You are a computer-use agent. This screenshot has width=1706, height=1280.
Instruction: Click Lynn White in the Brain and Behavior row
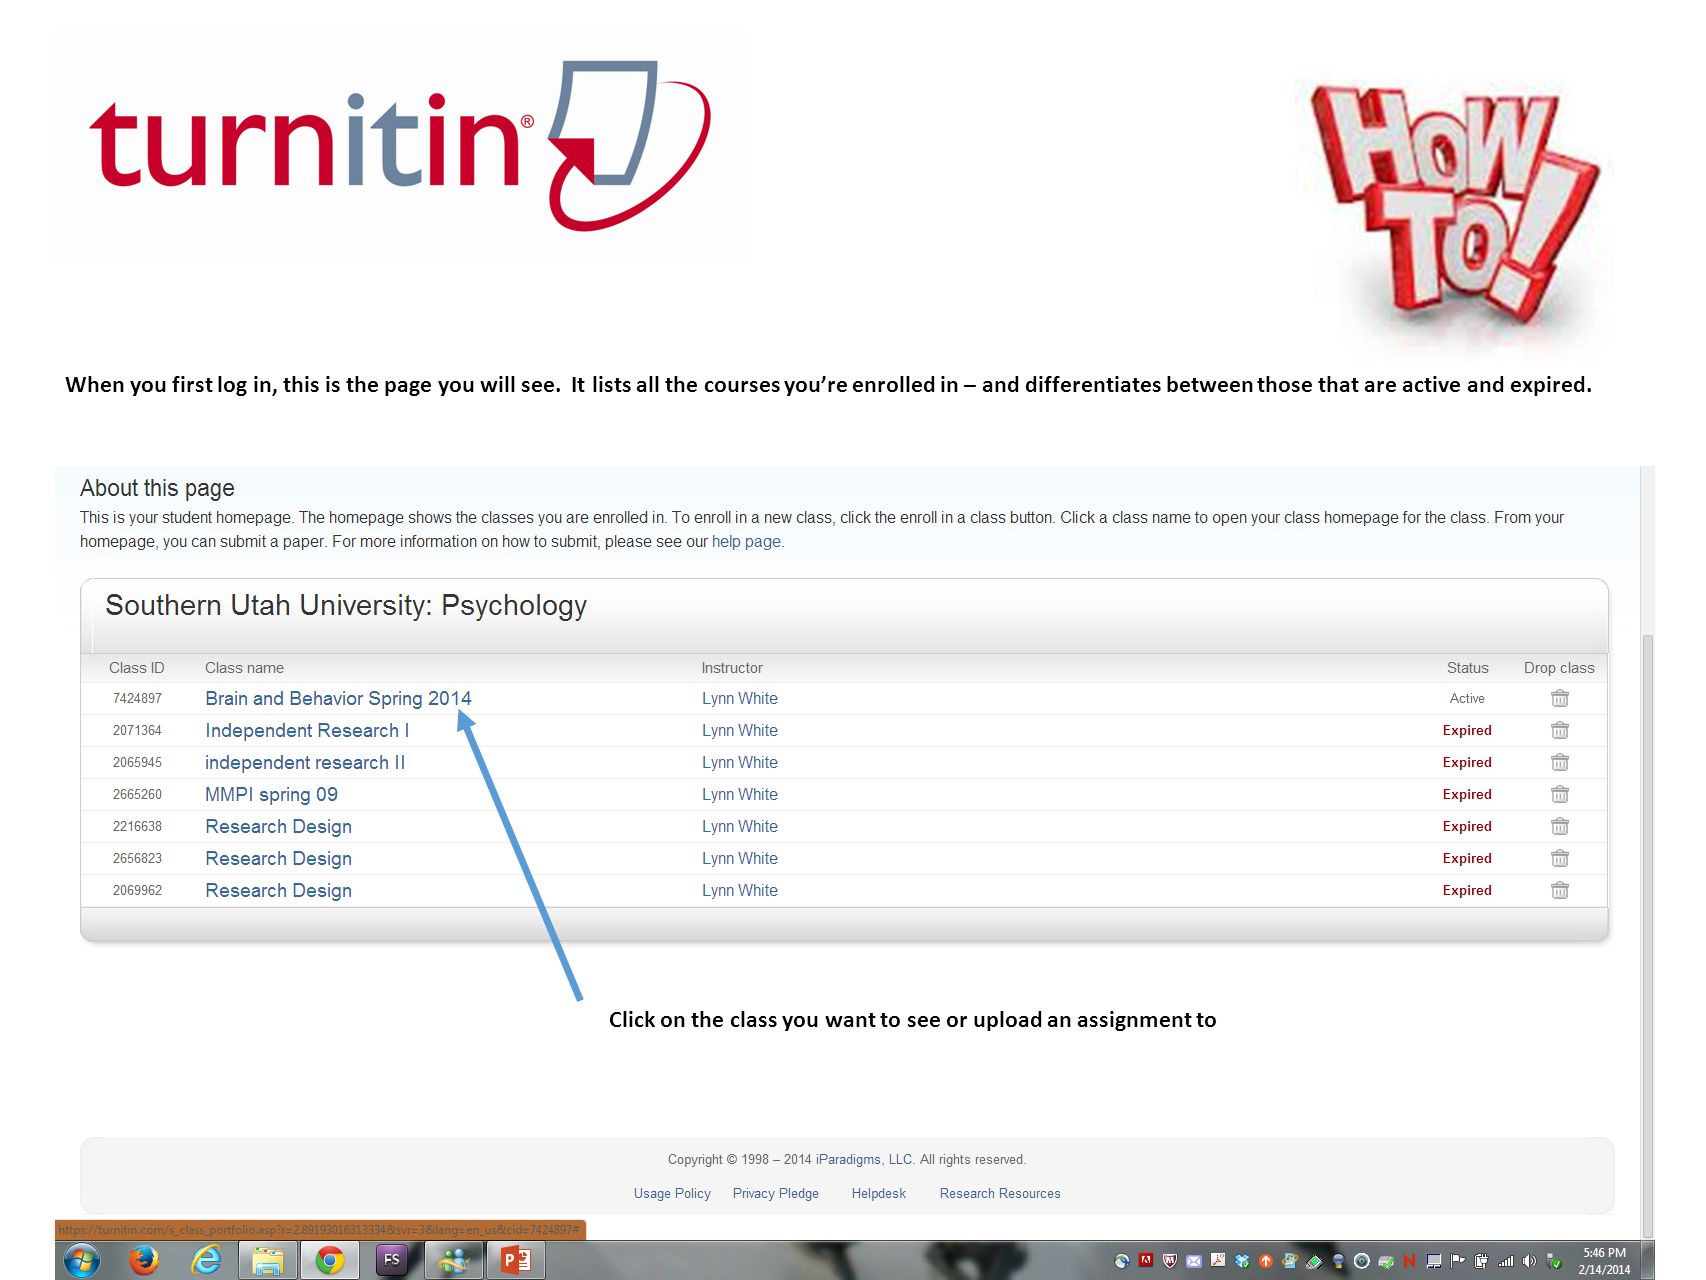click(740, 698)
